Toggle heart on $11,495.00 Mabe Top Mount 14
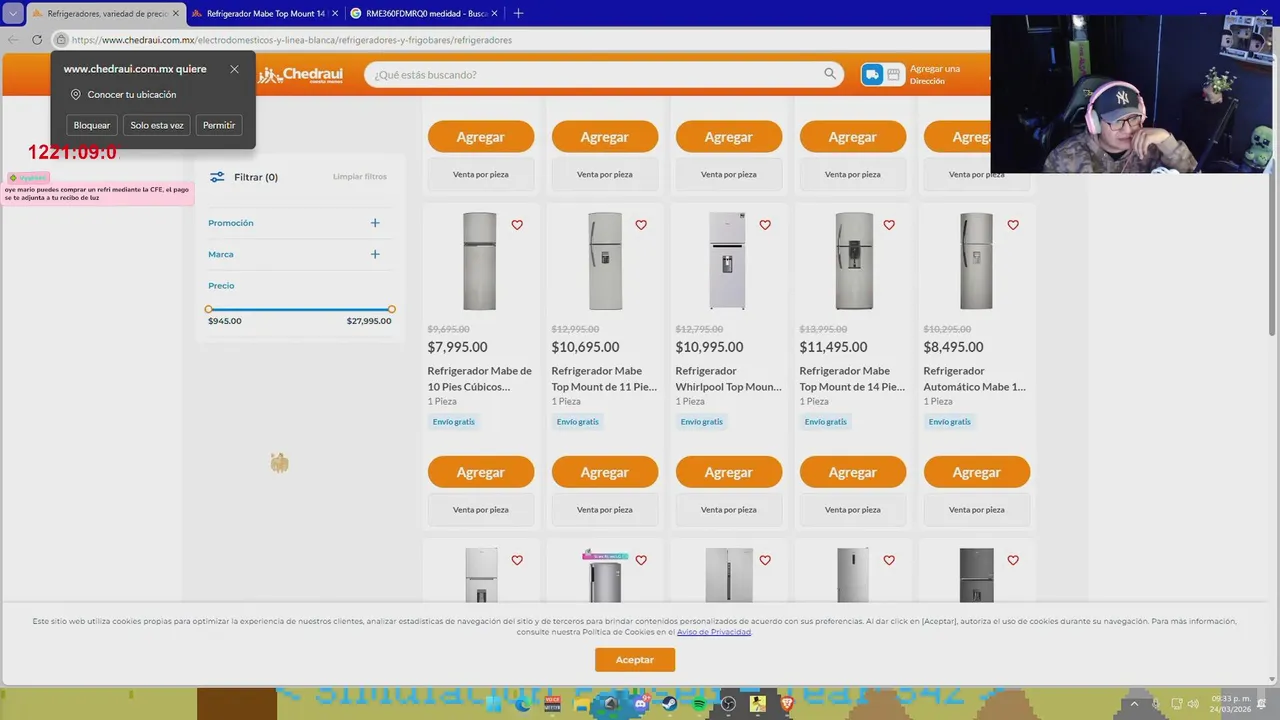The width and height of the screenshot is (1280, 720). coord(889,225)
